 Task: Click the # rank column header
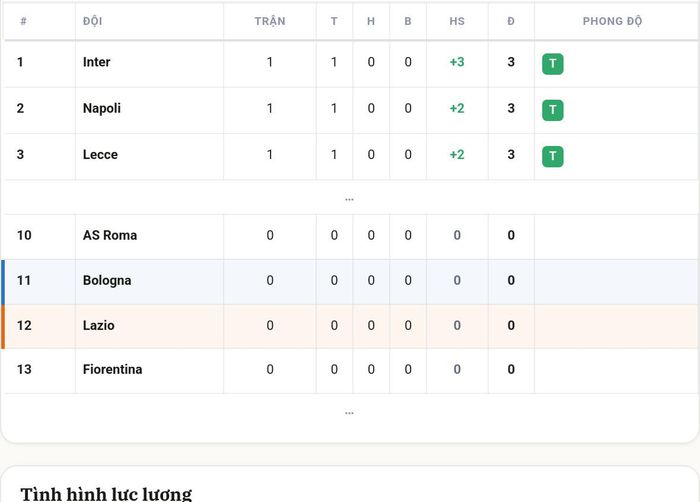tap(23, 21)
